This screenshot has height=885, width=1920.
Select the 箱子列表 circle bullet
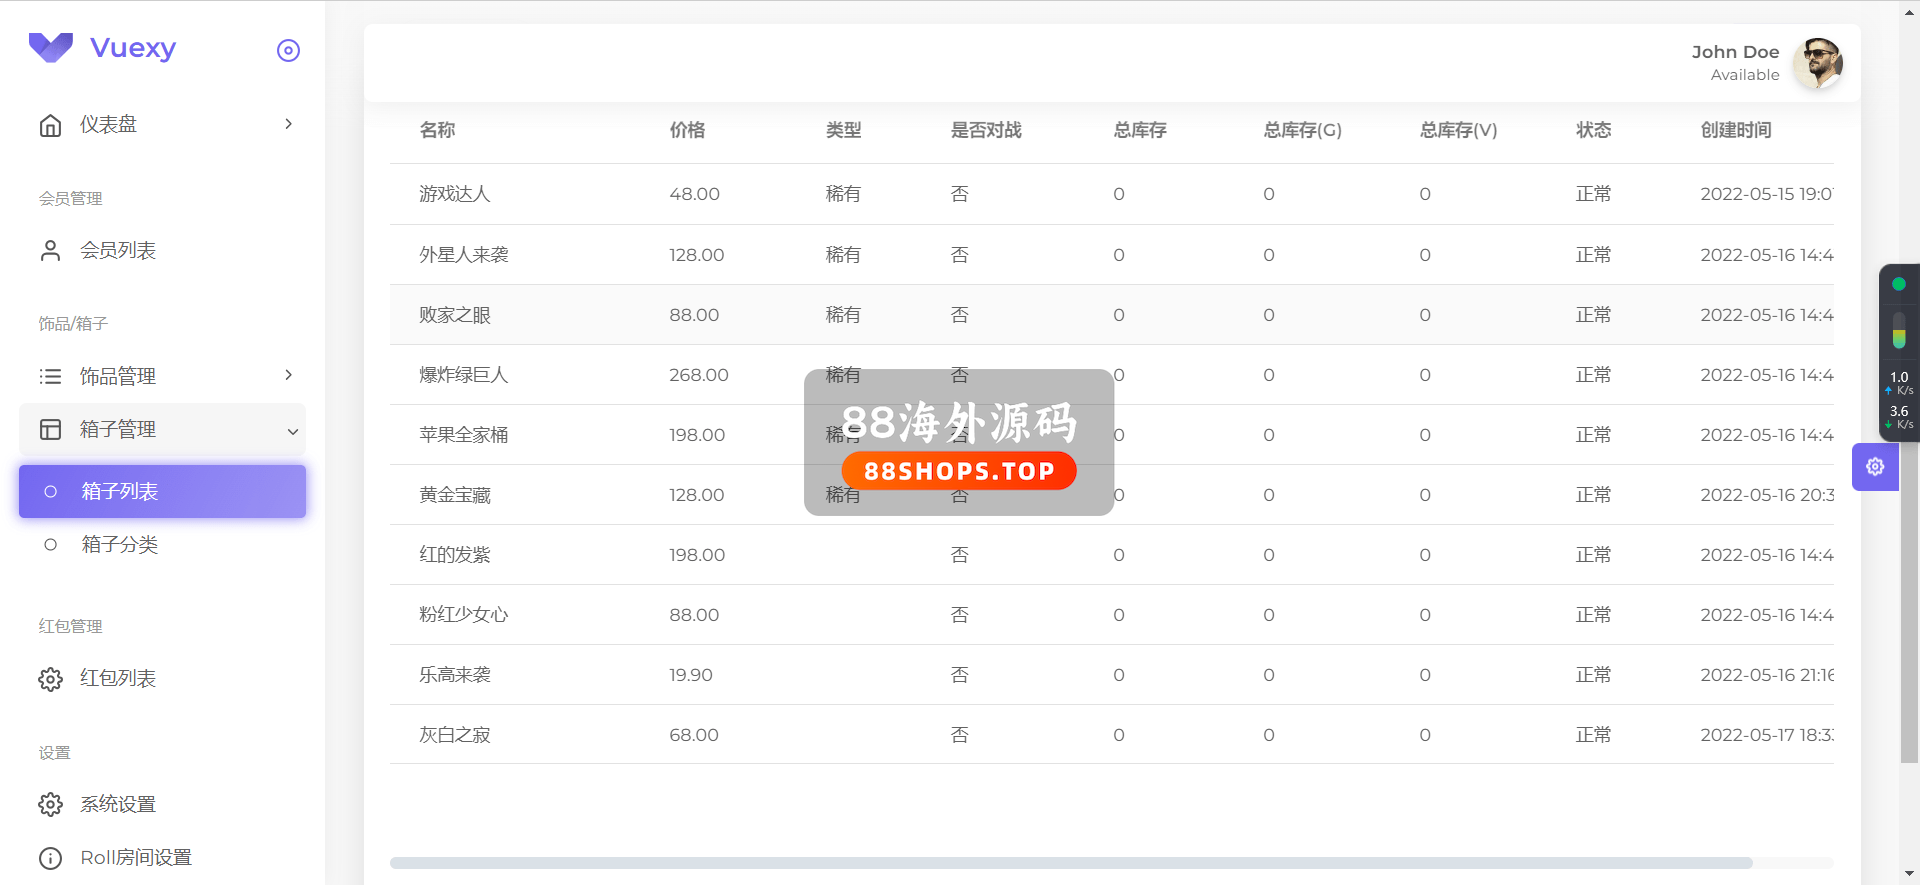51,492
